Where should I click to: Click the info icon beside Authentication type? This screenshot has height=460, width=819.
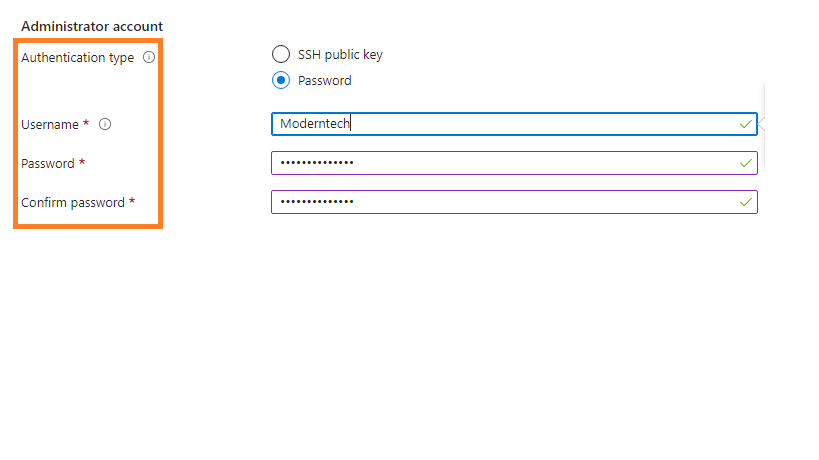(149, 58)
